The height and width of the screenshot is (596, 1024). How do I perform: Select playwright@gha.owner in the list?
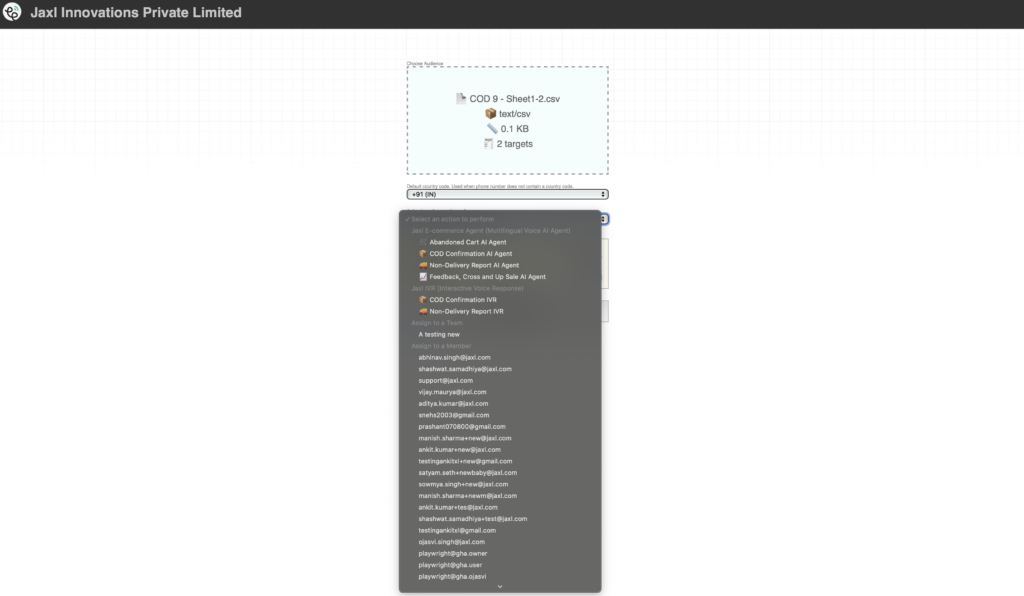[x=452, y=553]
